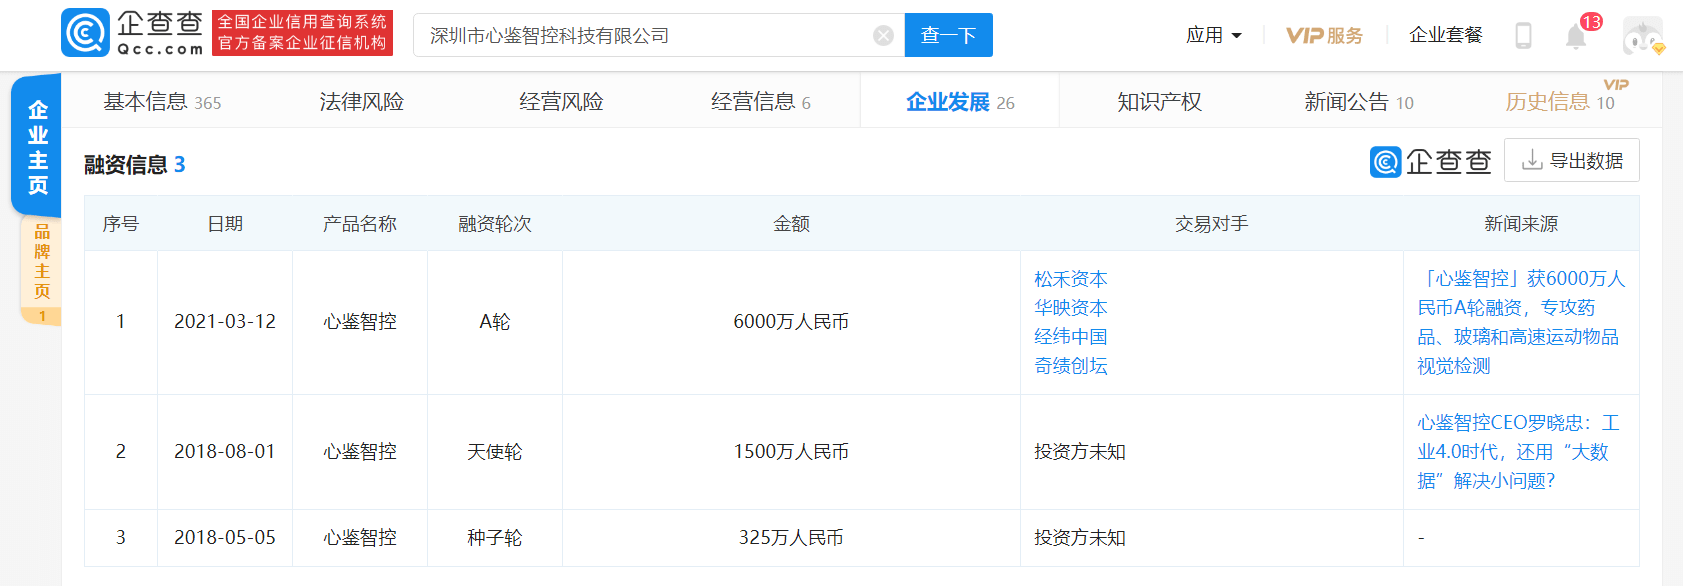The height and width of the screenshot is (586, 1683).
Task: Click the 导出数据 export button
Action: point(1571,160)
